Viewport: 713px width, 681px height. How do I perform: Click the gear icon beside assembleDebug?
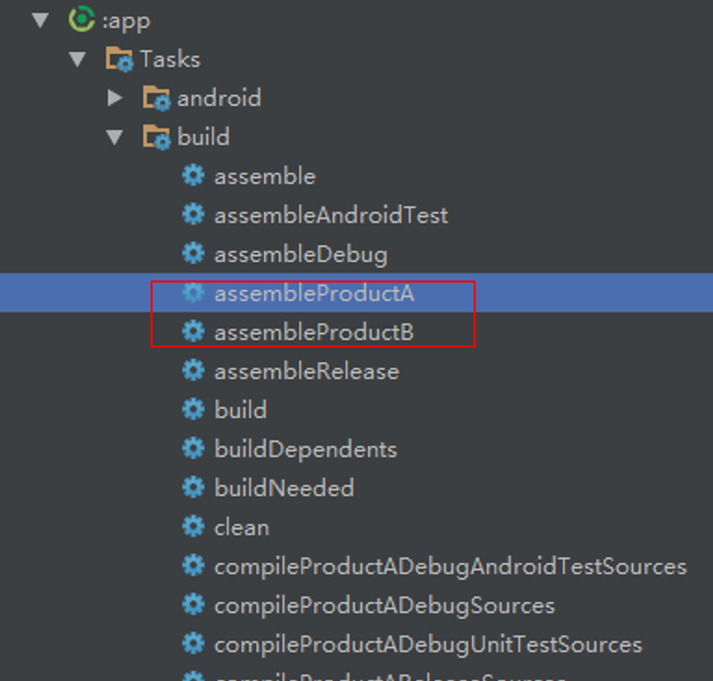click(193, 254)
